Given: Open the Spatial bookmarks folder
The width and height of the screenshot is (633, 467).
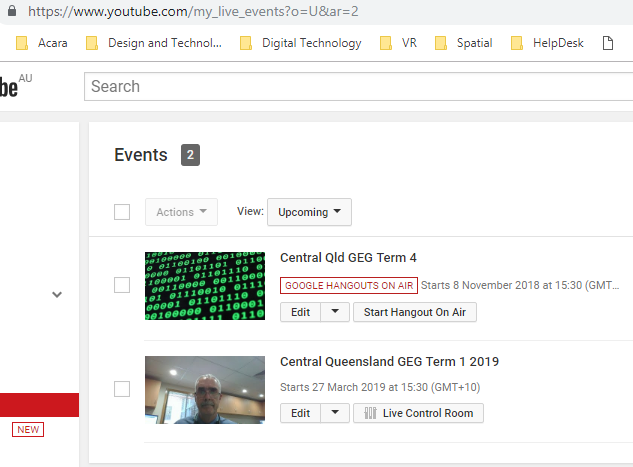Looking at the screenshot, I should point(463,43).
